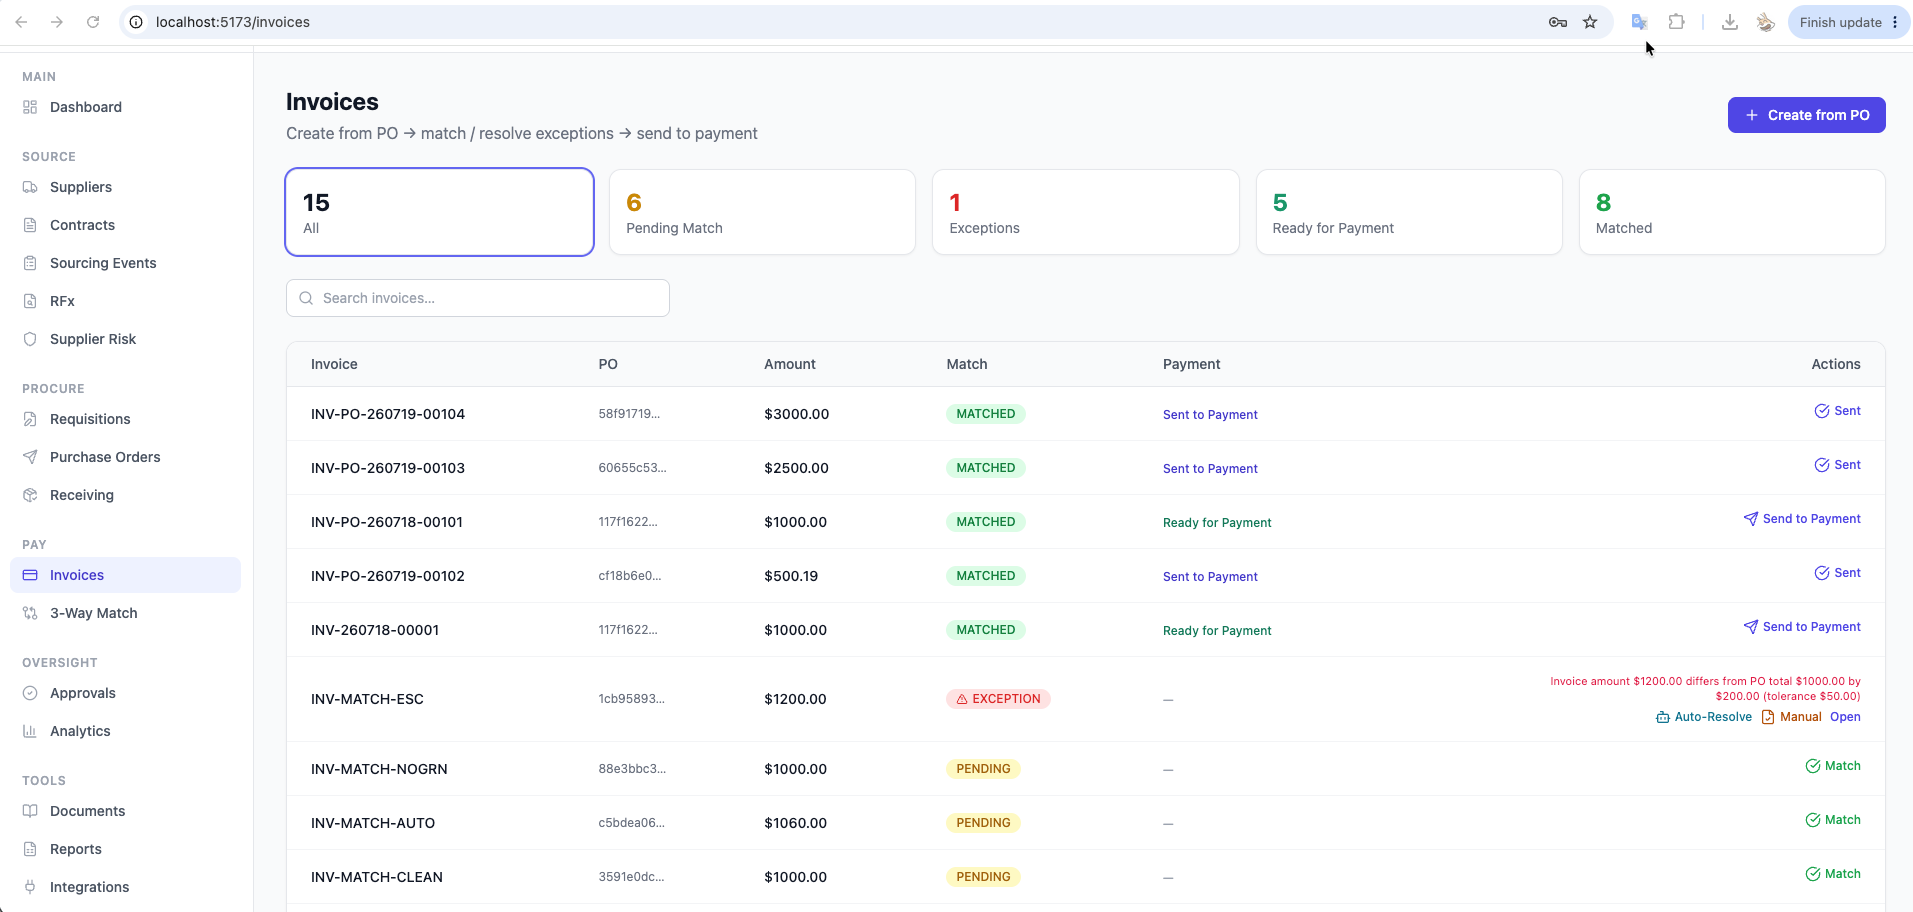This screenshot has width=1913, height=912.
Task: Click the Suppliers truck icon
Action: point(30,187)
